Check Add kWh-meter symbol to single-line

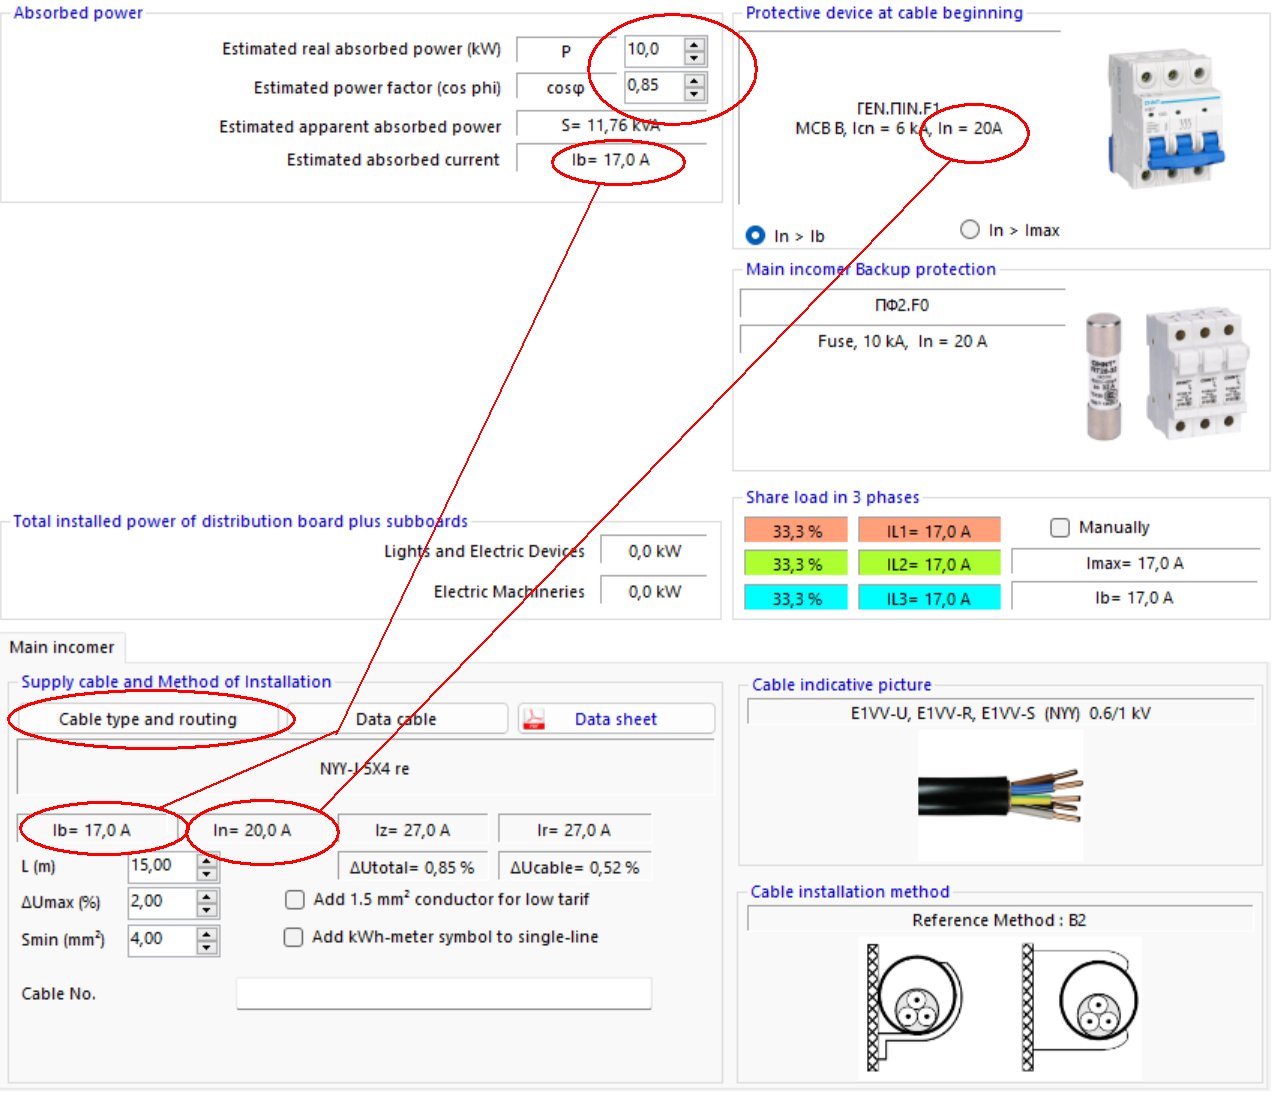[x=294, y=938]
